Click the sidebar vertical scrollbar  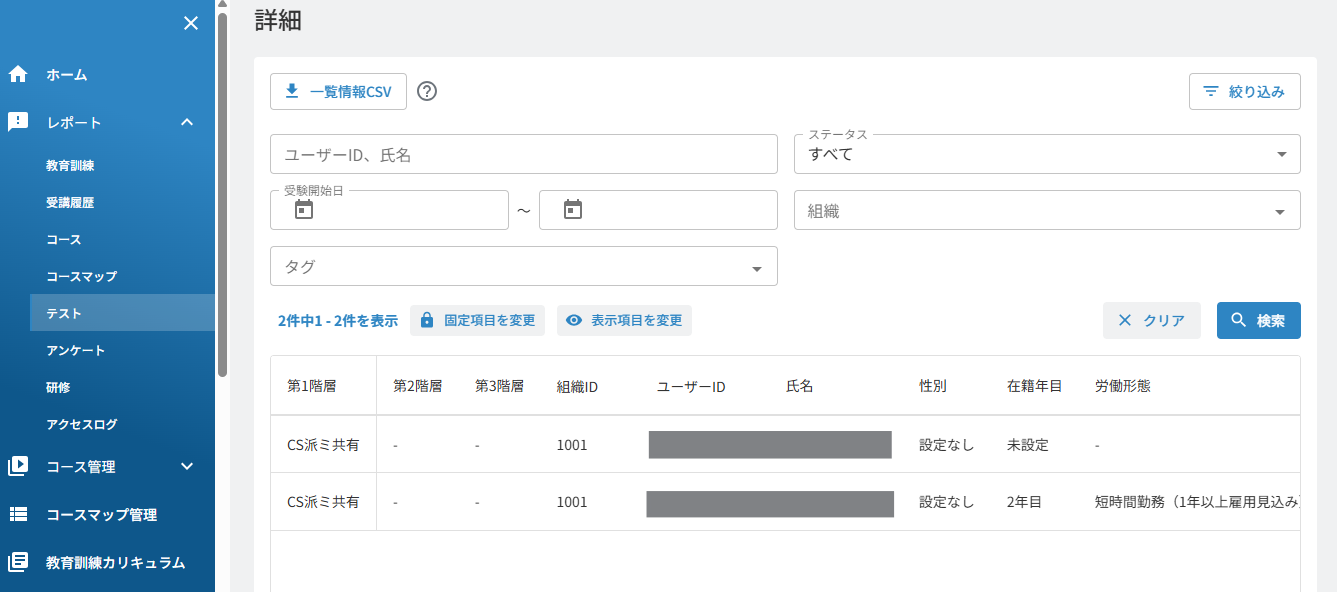coord(222,195)
